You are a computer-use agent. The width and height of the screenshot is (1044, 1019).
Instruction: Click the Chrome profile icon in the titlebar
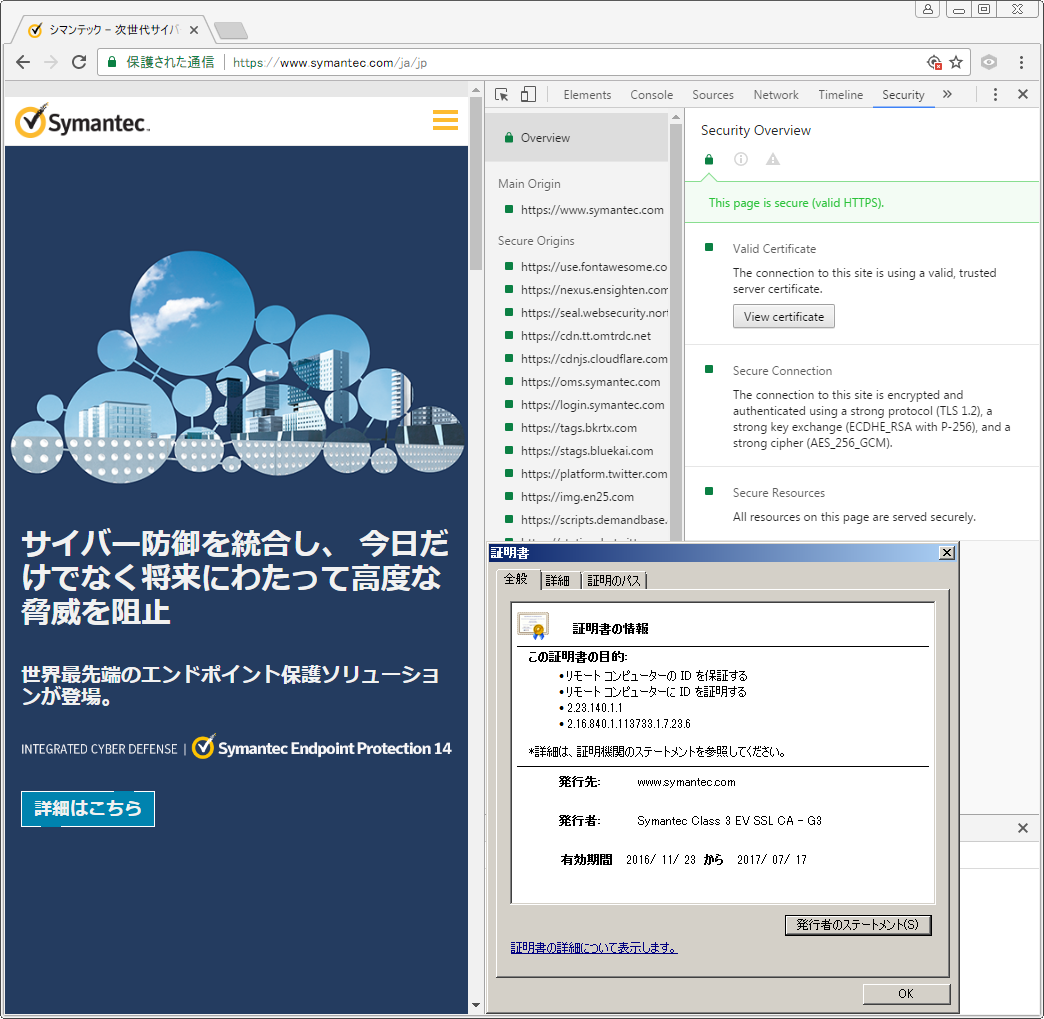coord(928,9)
